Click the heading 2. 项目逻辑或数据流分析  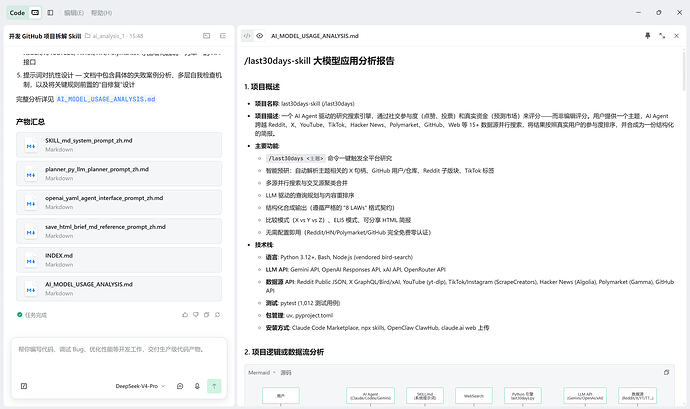(x=284, y=352)
